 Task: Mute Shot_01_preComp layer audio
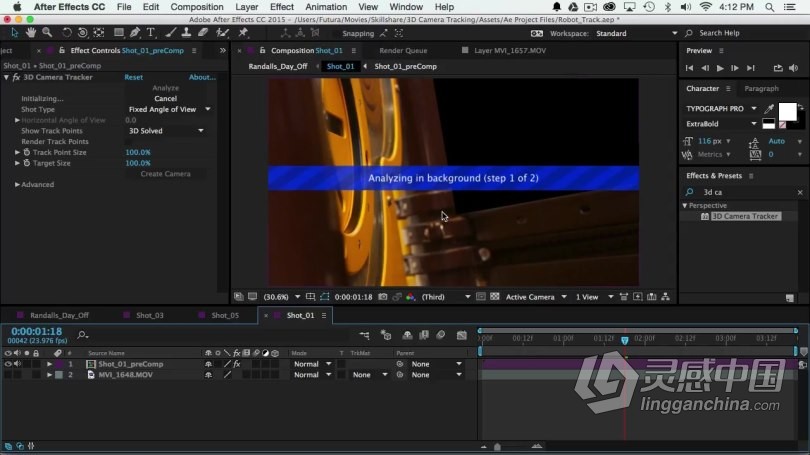coord(17,364)
